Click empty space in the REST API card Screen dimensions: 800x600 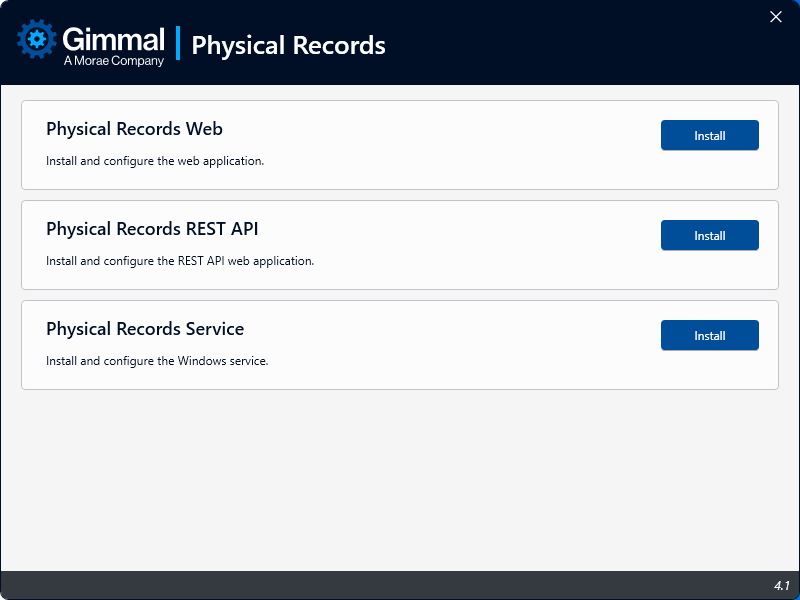450,245
